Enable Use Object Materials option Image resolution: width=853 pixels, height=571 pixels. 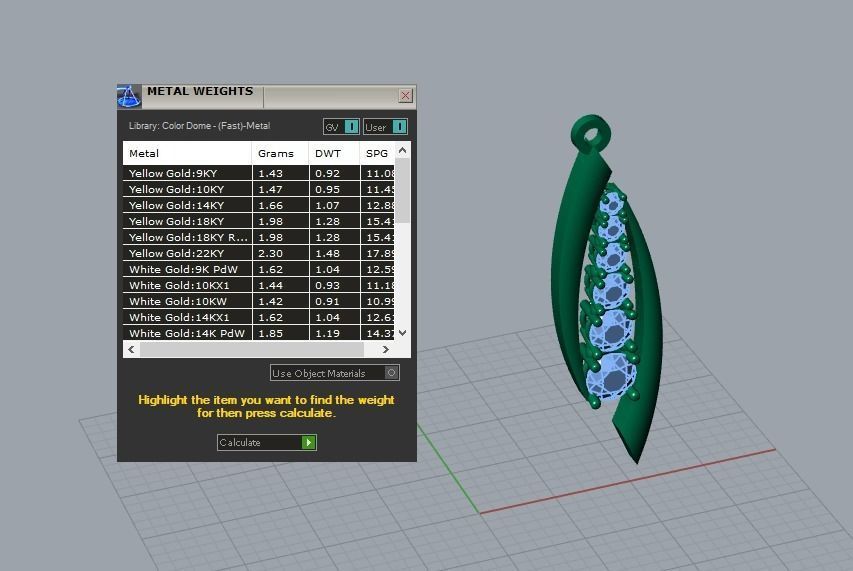335,373
